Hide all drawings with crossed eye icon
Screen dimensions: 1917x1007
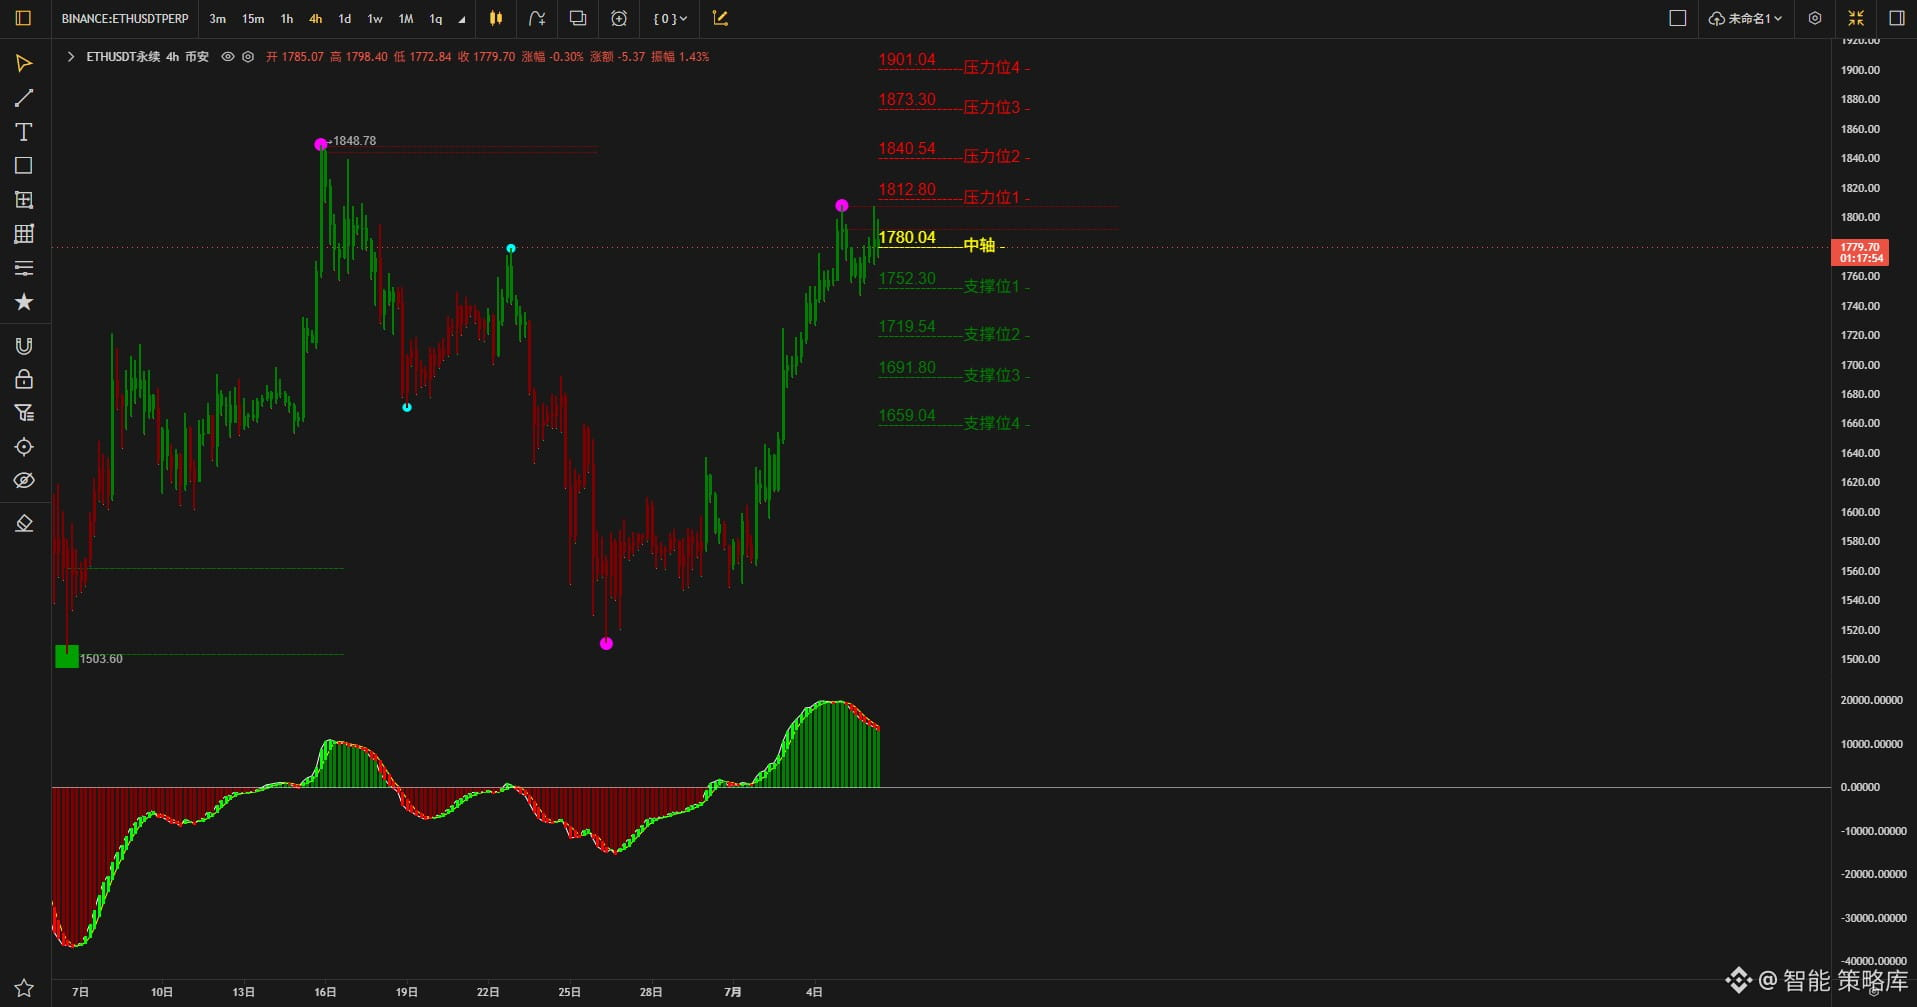[24, 481]
